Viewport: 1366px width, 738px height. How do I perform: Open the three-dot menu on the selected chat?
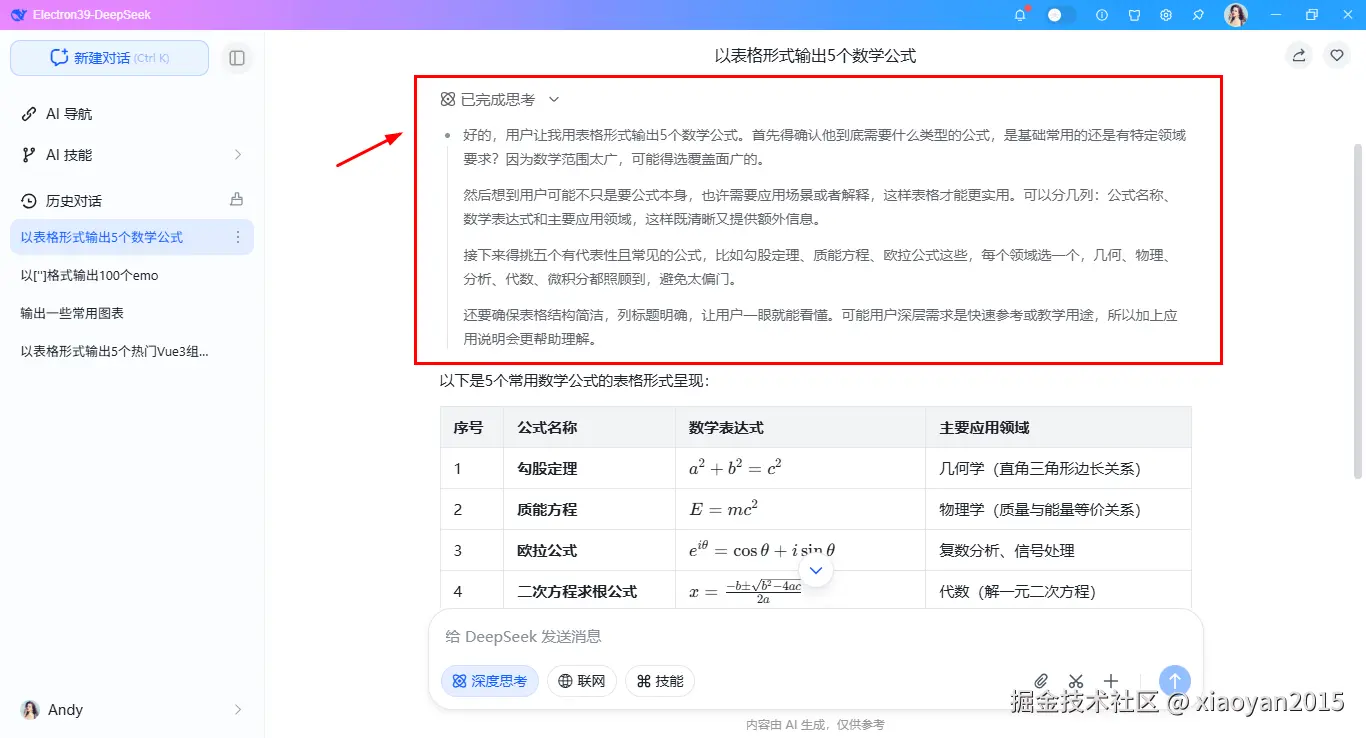click(x=238, y=237)
